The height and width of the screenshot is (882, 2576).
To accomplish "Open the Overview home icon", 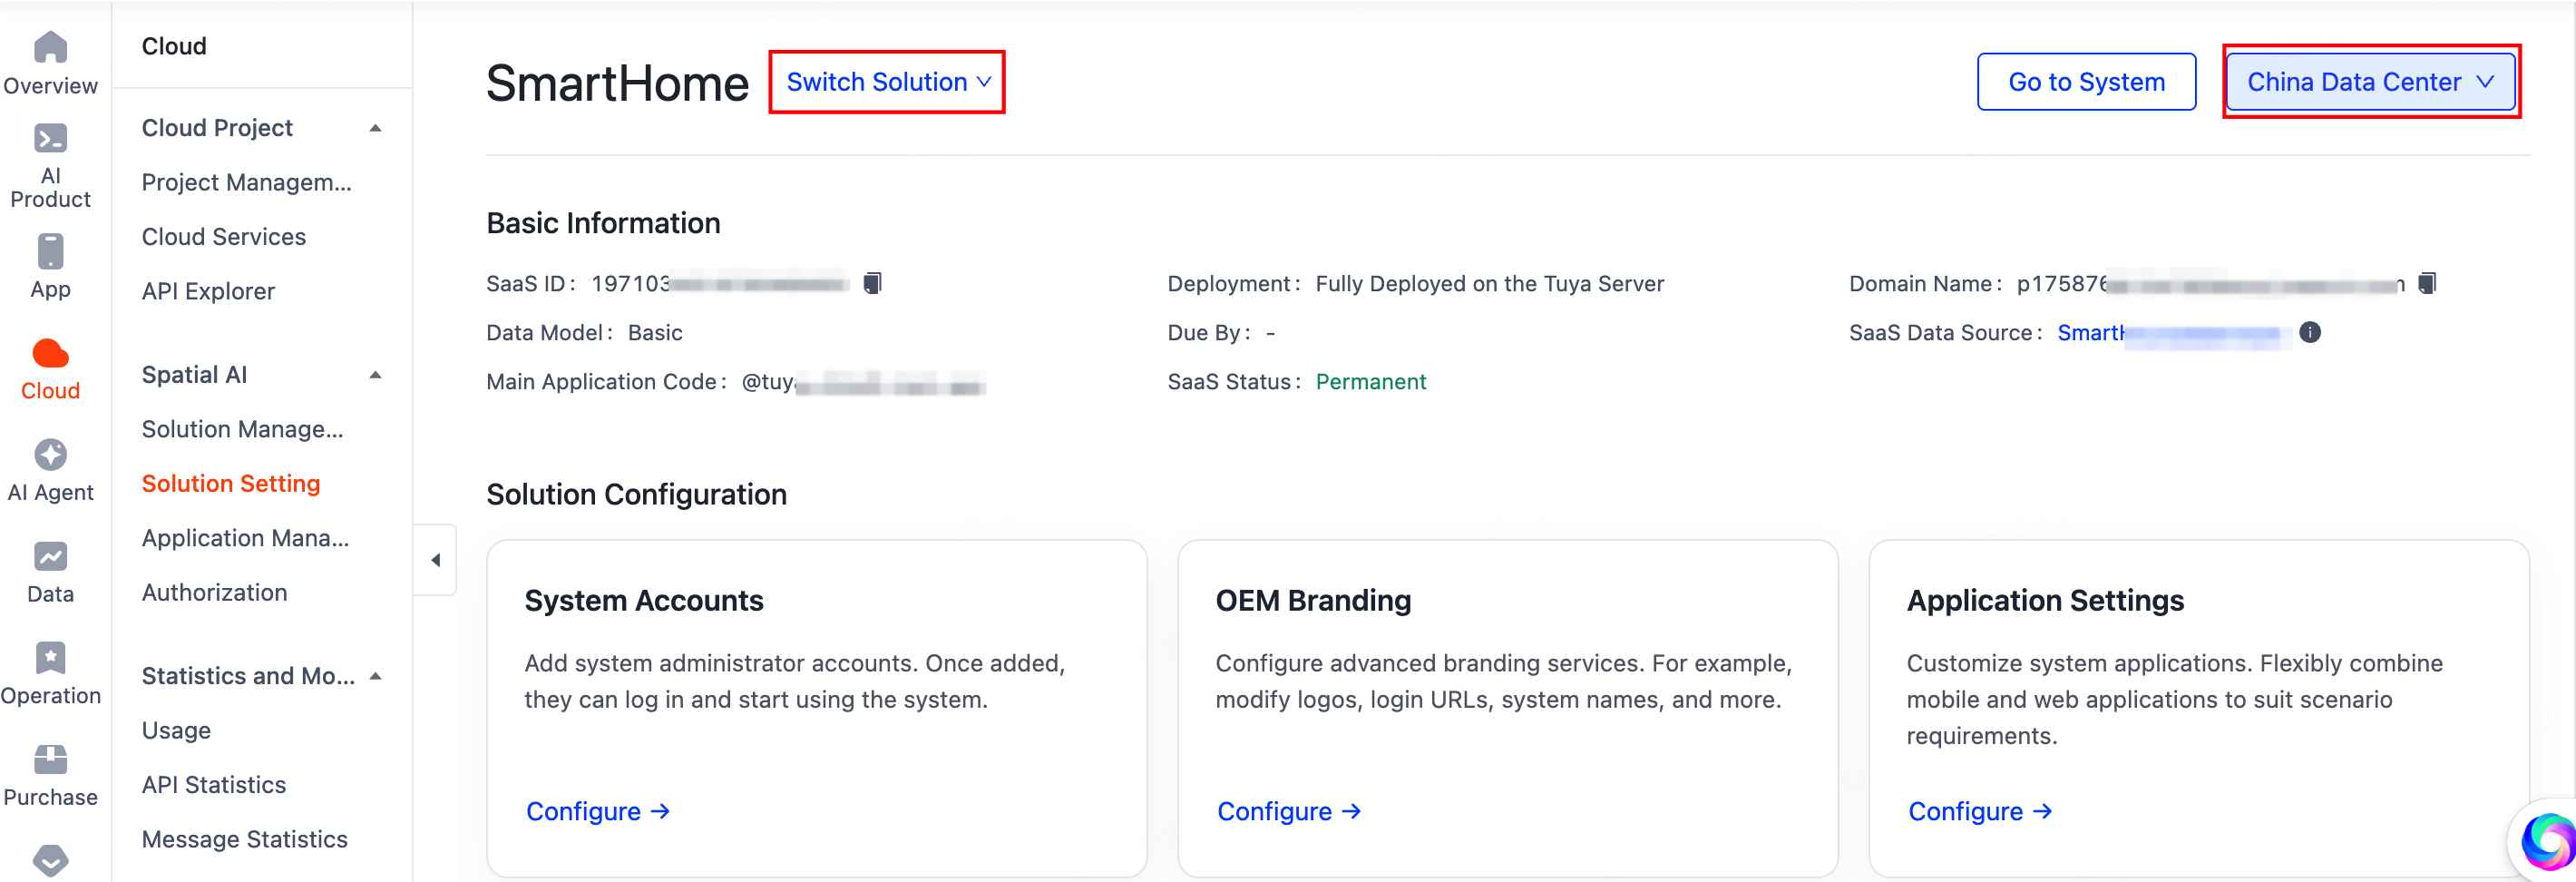I will [x=50, y=48].
